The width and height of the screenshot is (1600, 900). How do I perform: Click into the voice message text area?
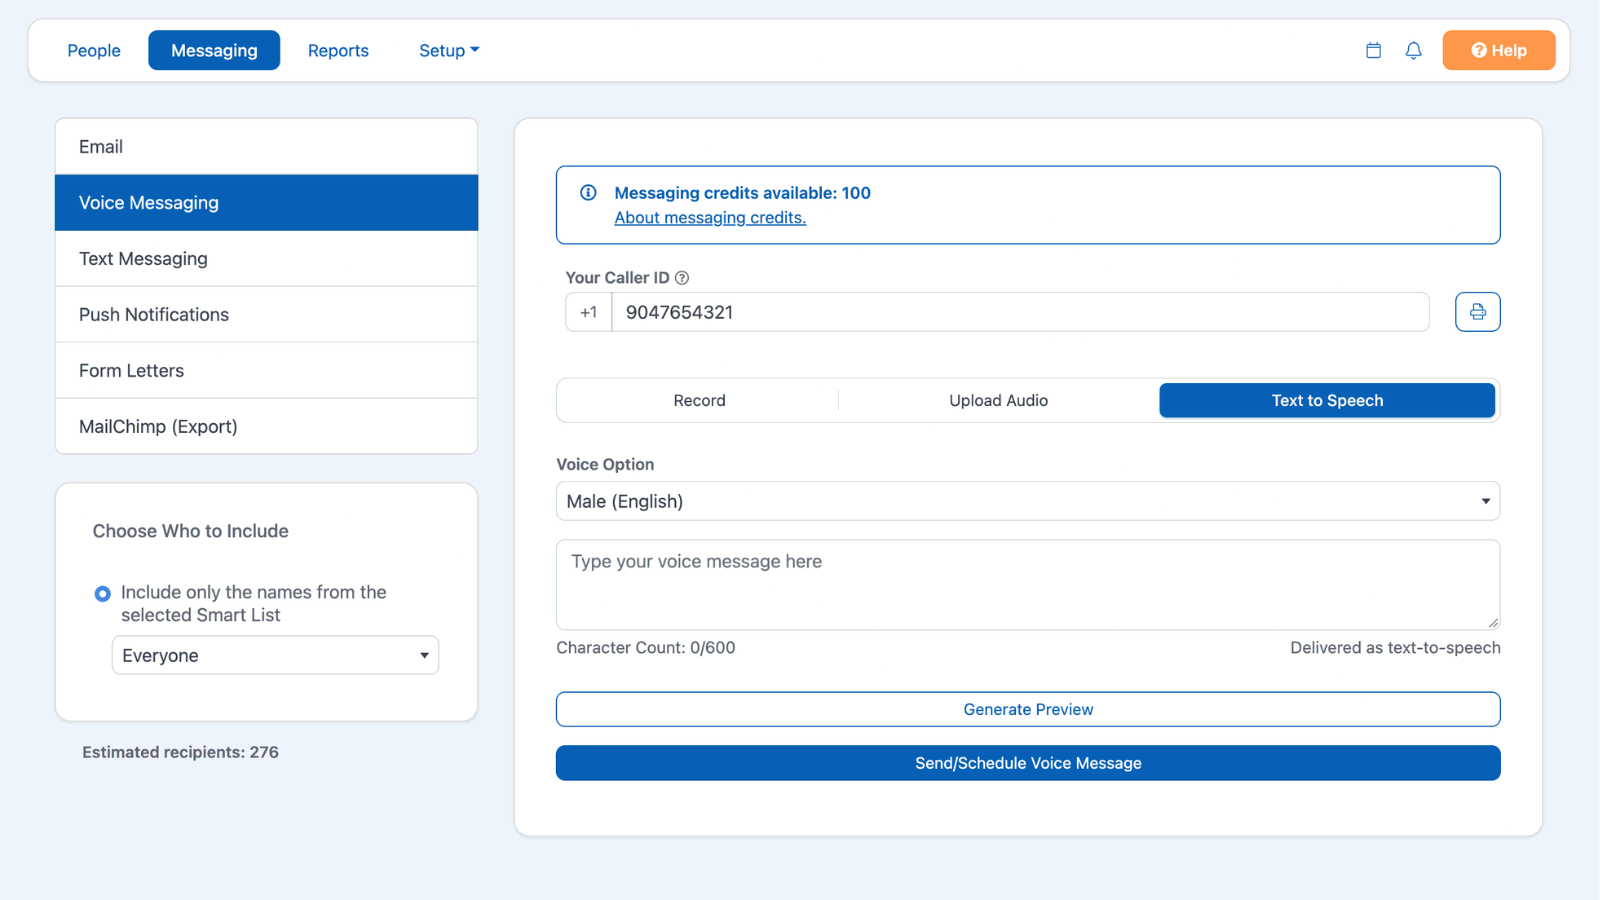coord(1028,585)
